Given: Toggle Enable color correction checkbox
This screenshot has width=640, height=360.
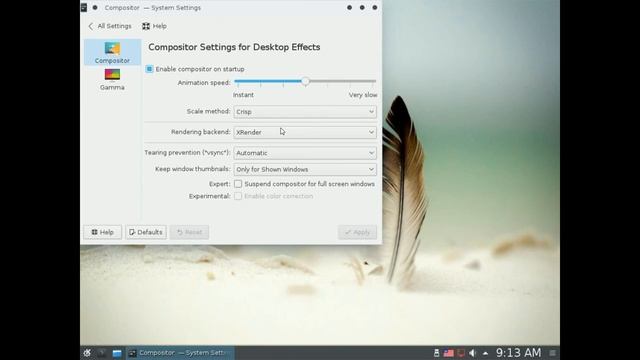Looking at the screenshot, I should point(238,196).
